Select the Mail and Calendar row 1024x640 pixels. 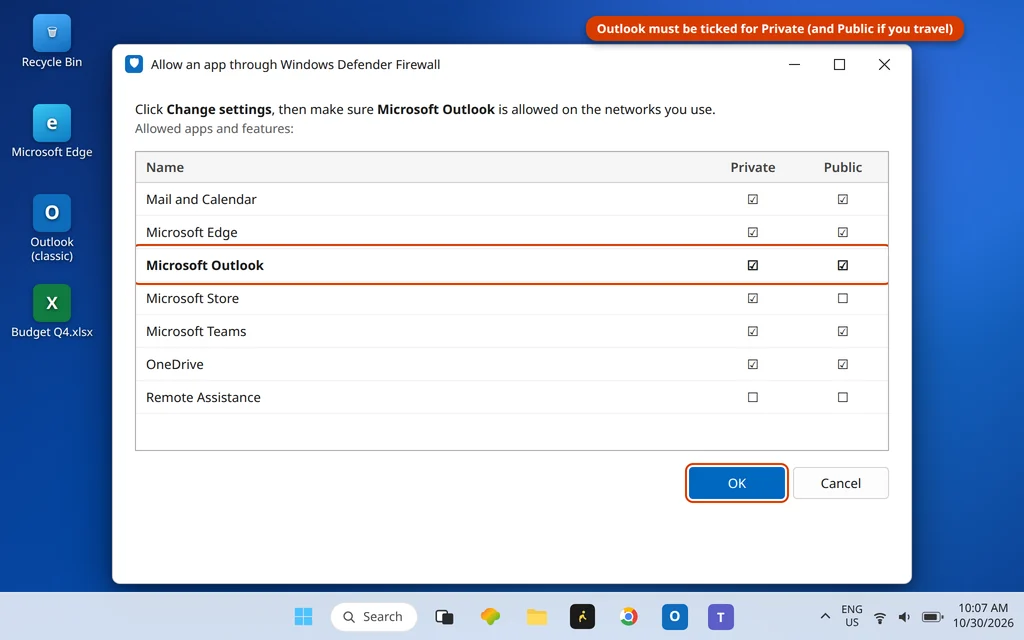point(511,199)
